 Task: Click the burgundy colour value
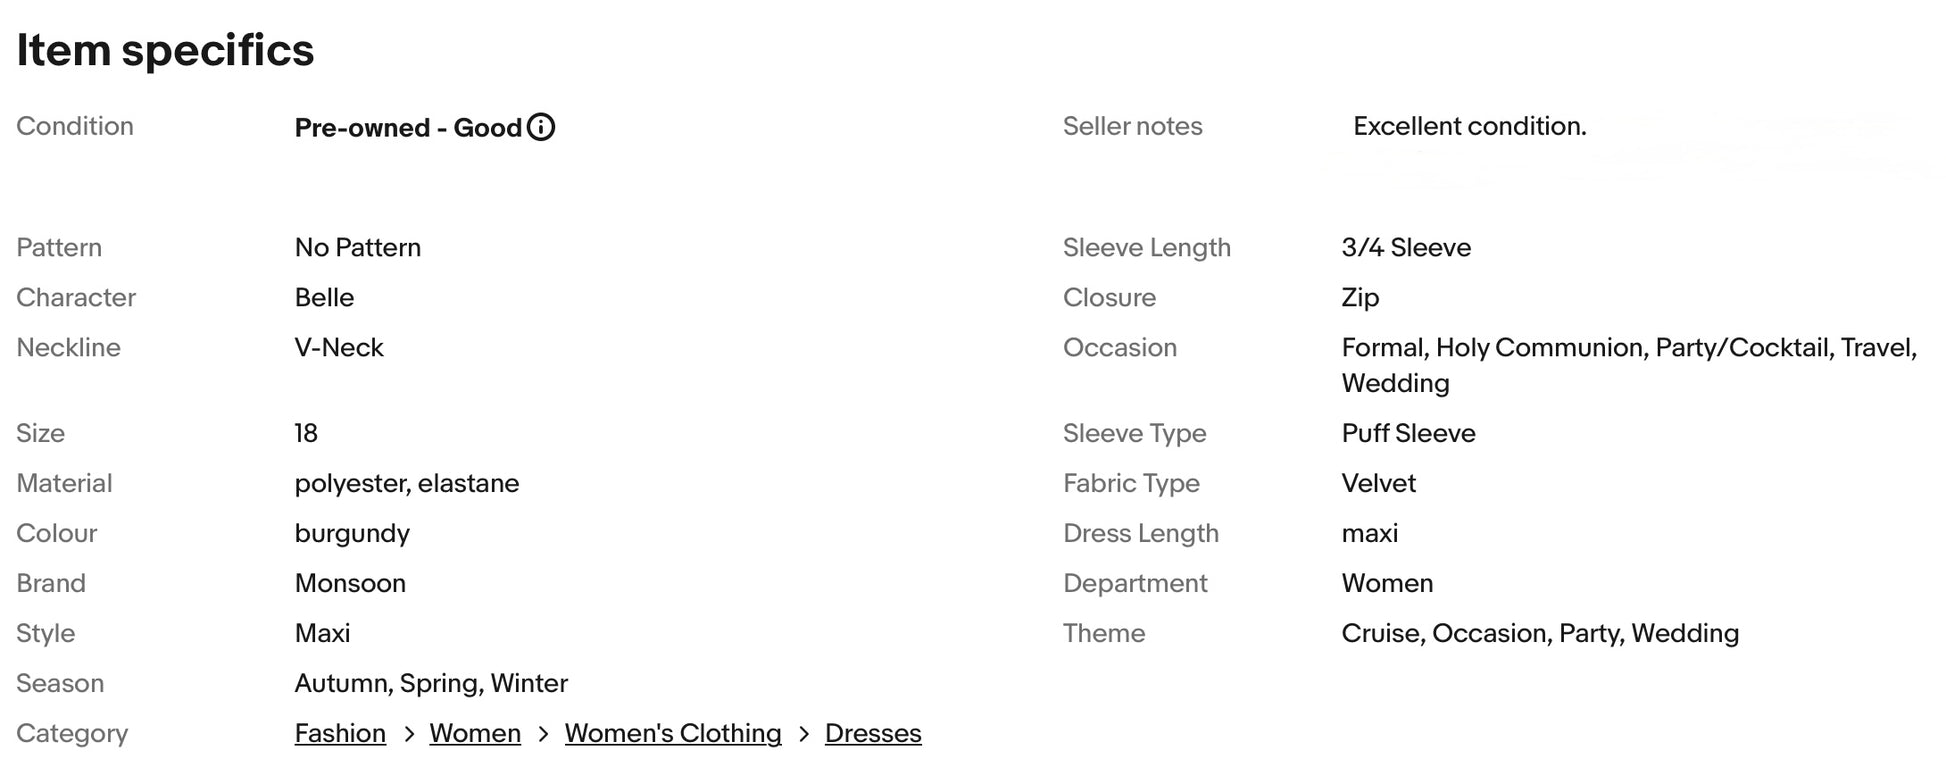(x=352, y=533)
